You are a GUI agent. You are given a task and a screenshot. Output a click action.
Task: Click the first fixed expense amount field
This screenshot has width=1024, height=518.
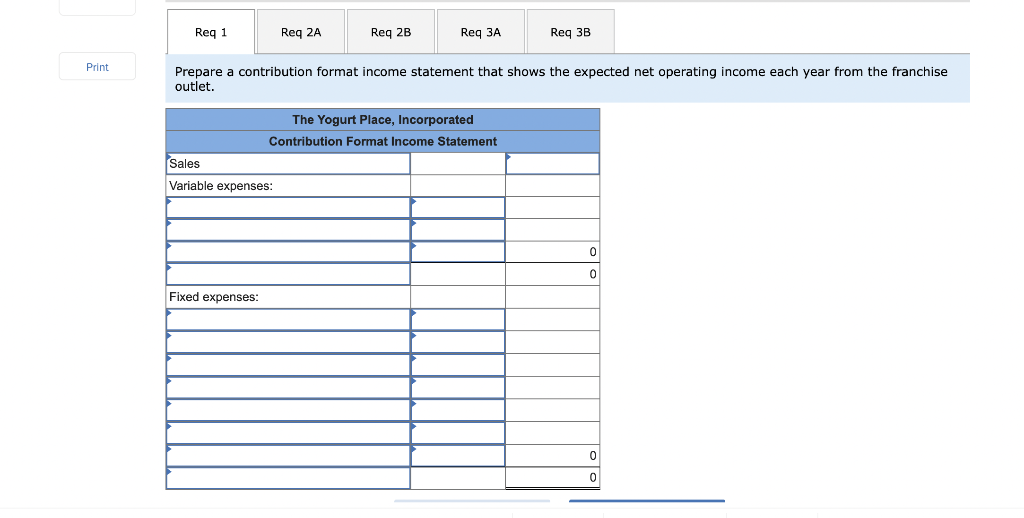coord(458,319)
